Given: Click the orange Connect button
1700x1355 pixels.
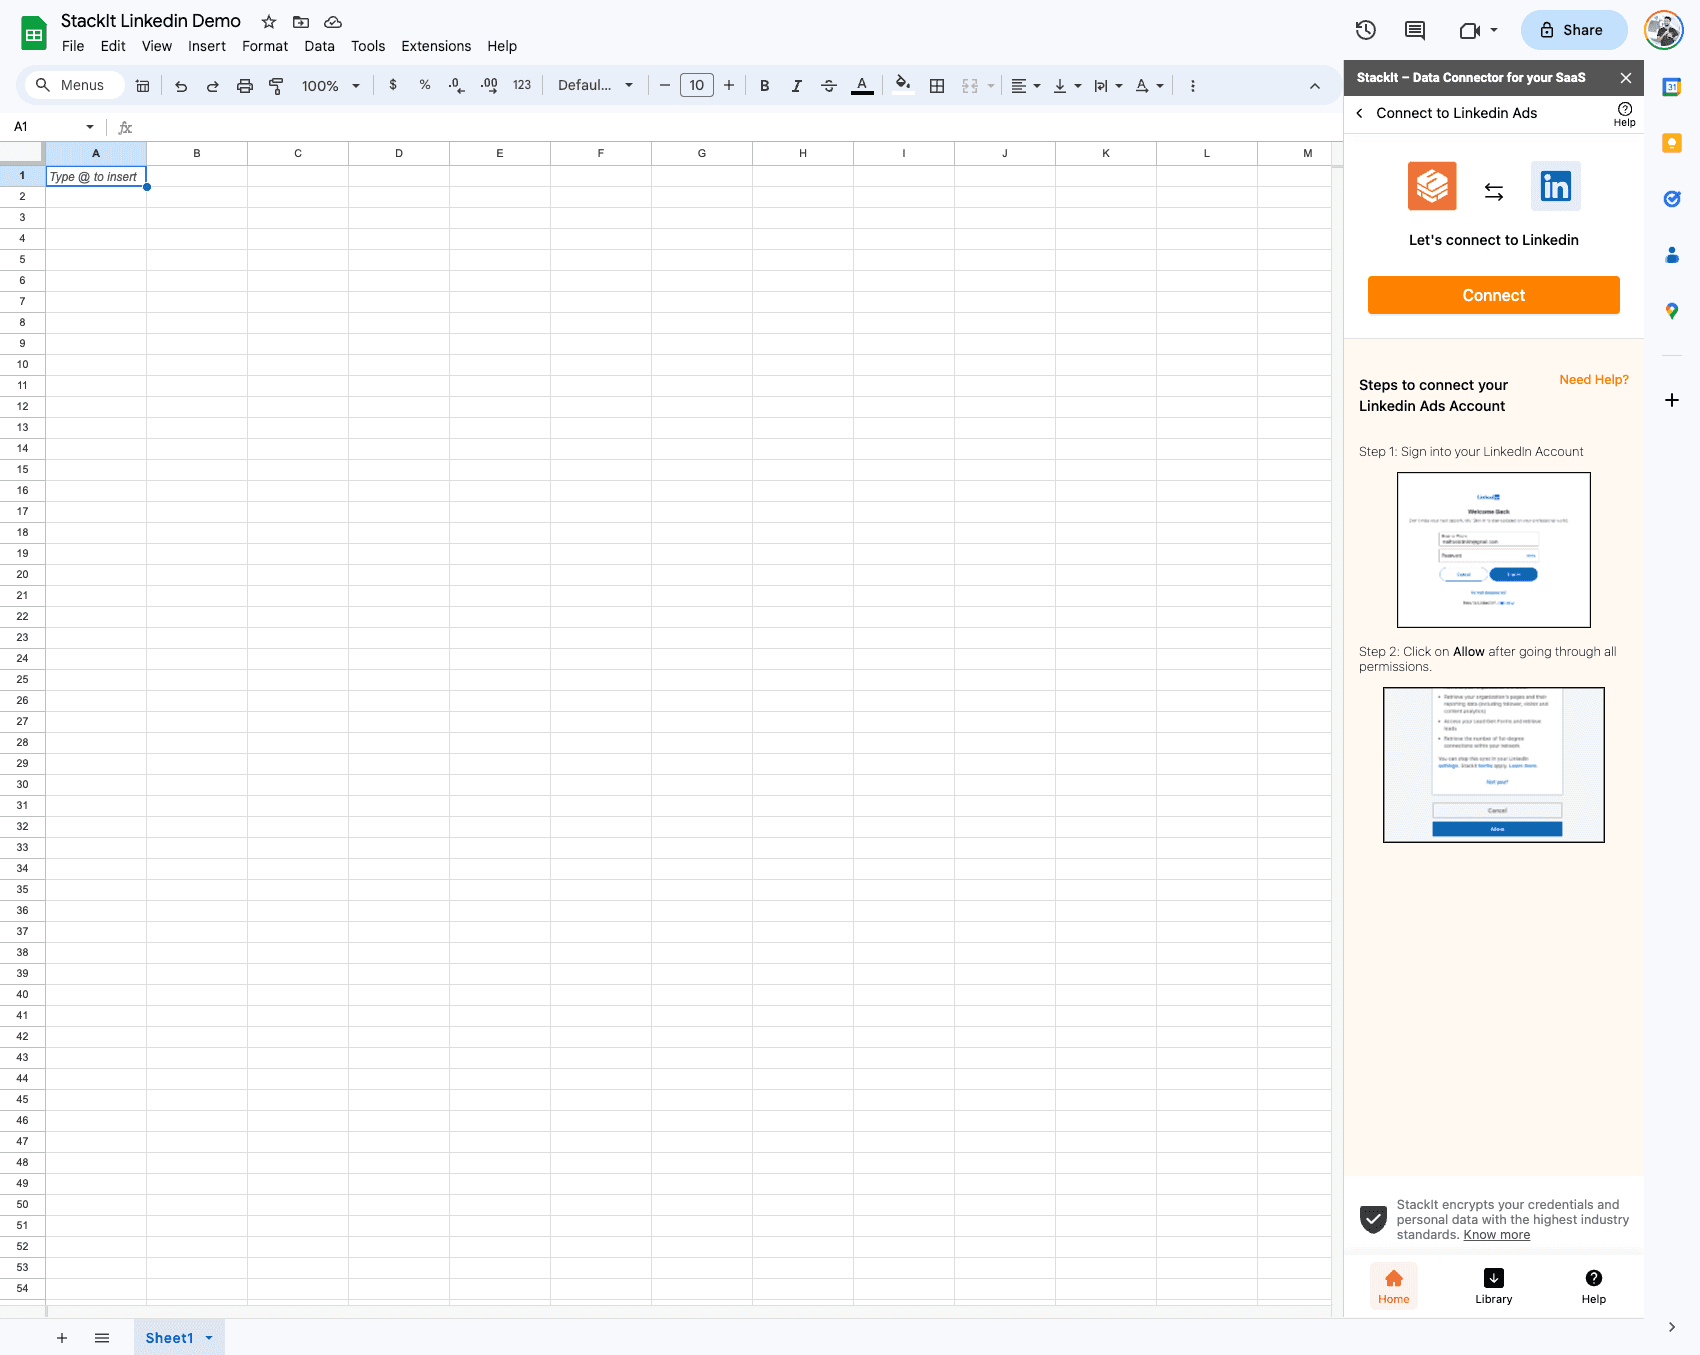Looking at the screenshot, I should (x=1494, y=295).
